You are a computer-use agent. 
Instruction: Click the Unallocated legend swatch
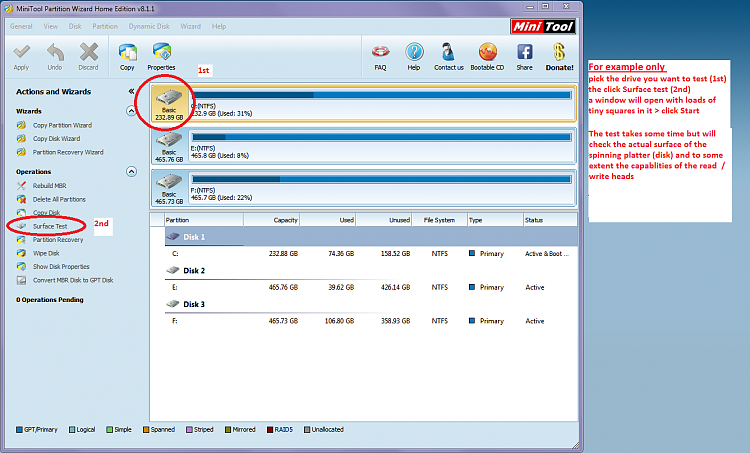(307, 430)
